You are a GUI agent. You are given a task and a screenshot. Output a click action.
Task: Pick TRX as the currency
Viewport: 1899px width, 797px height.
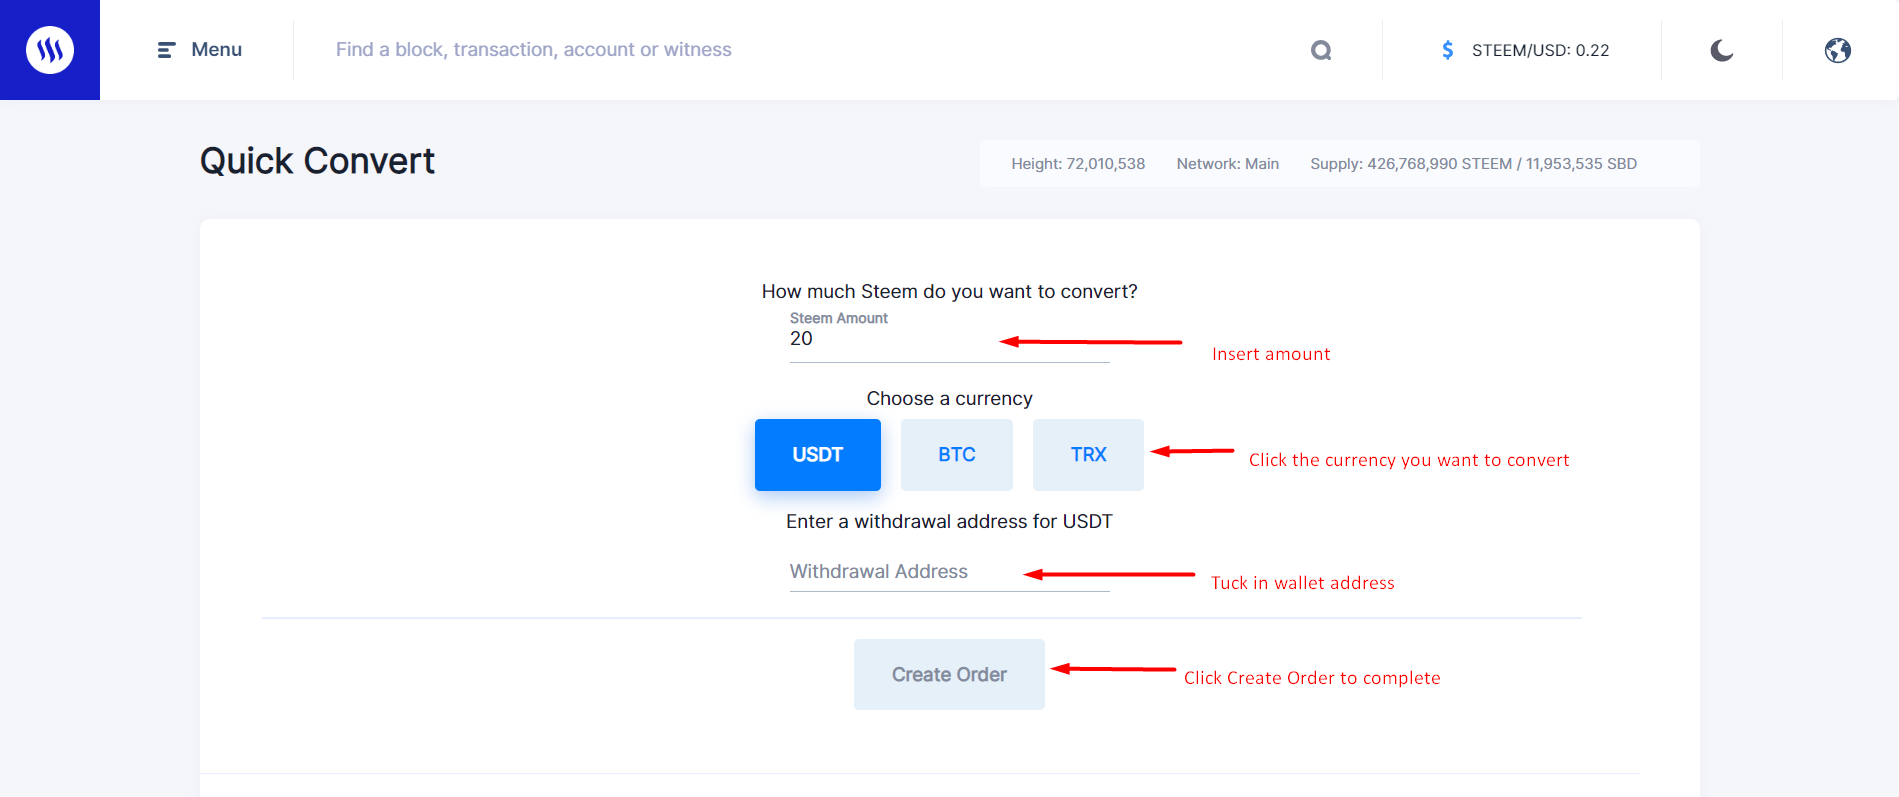pos(1088,455)
